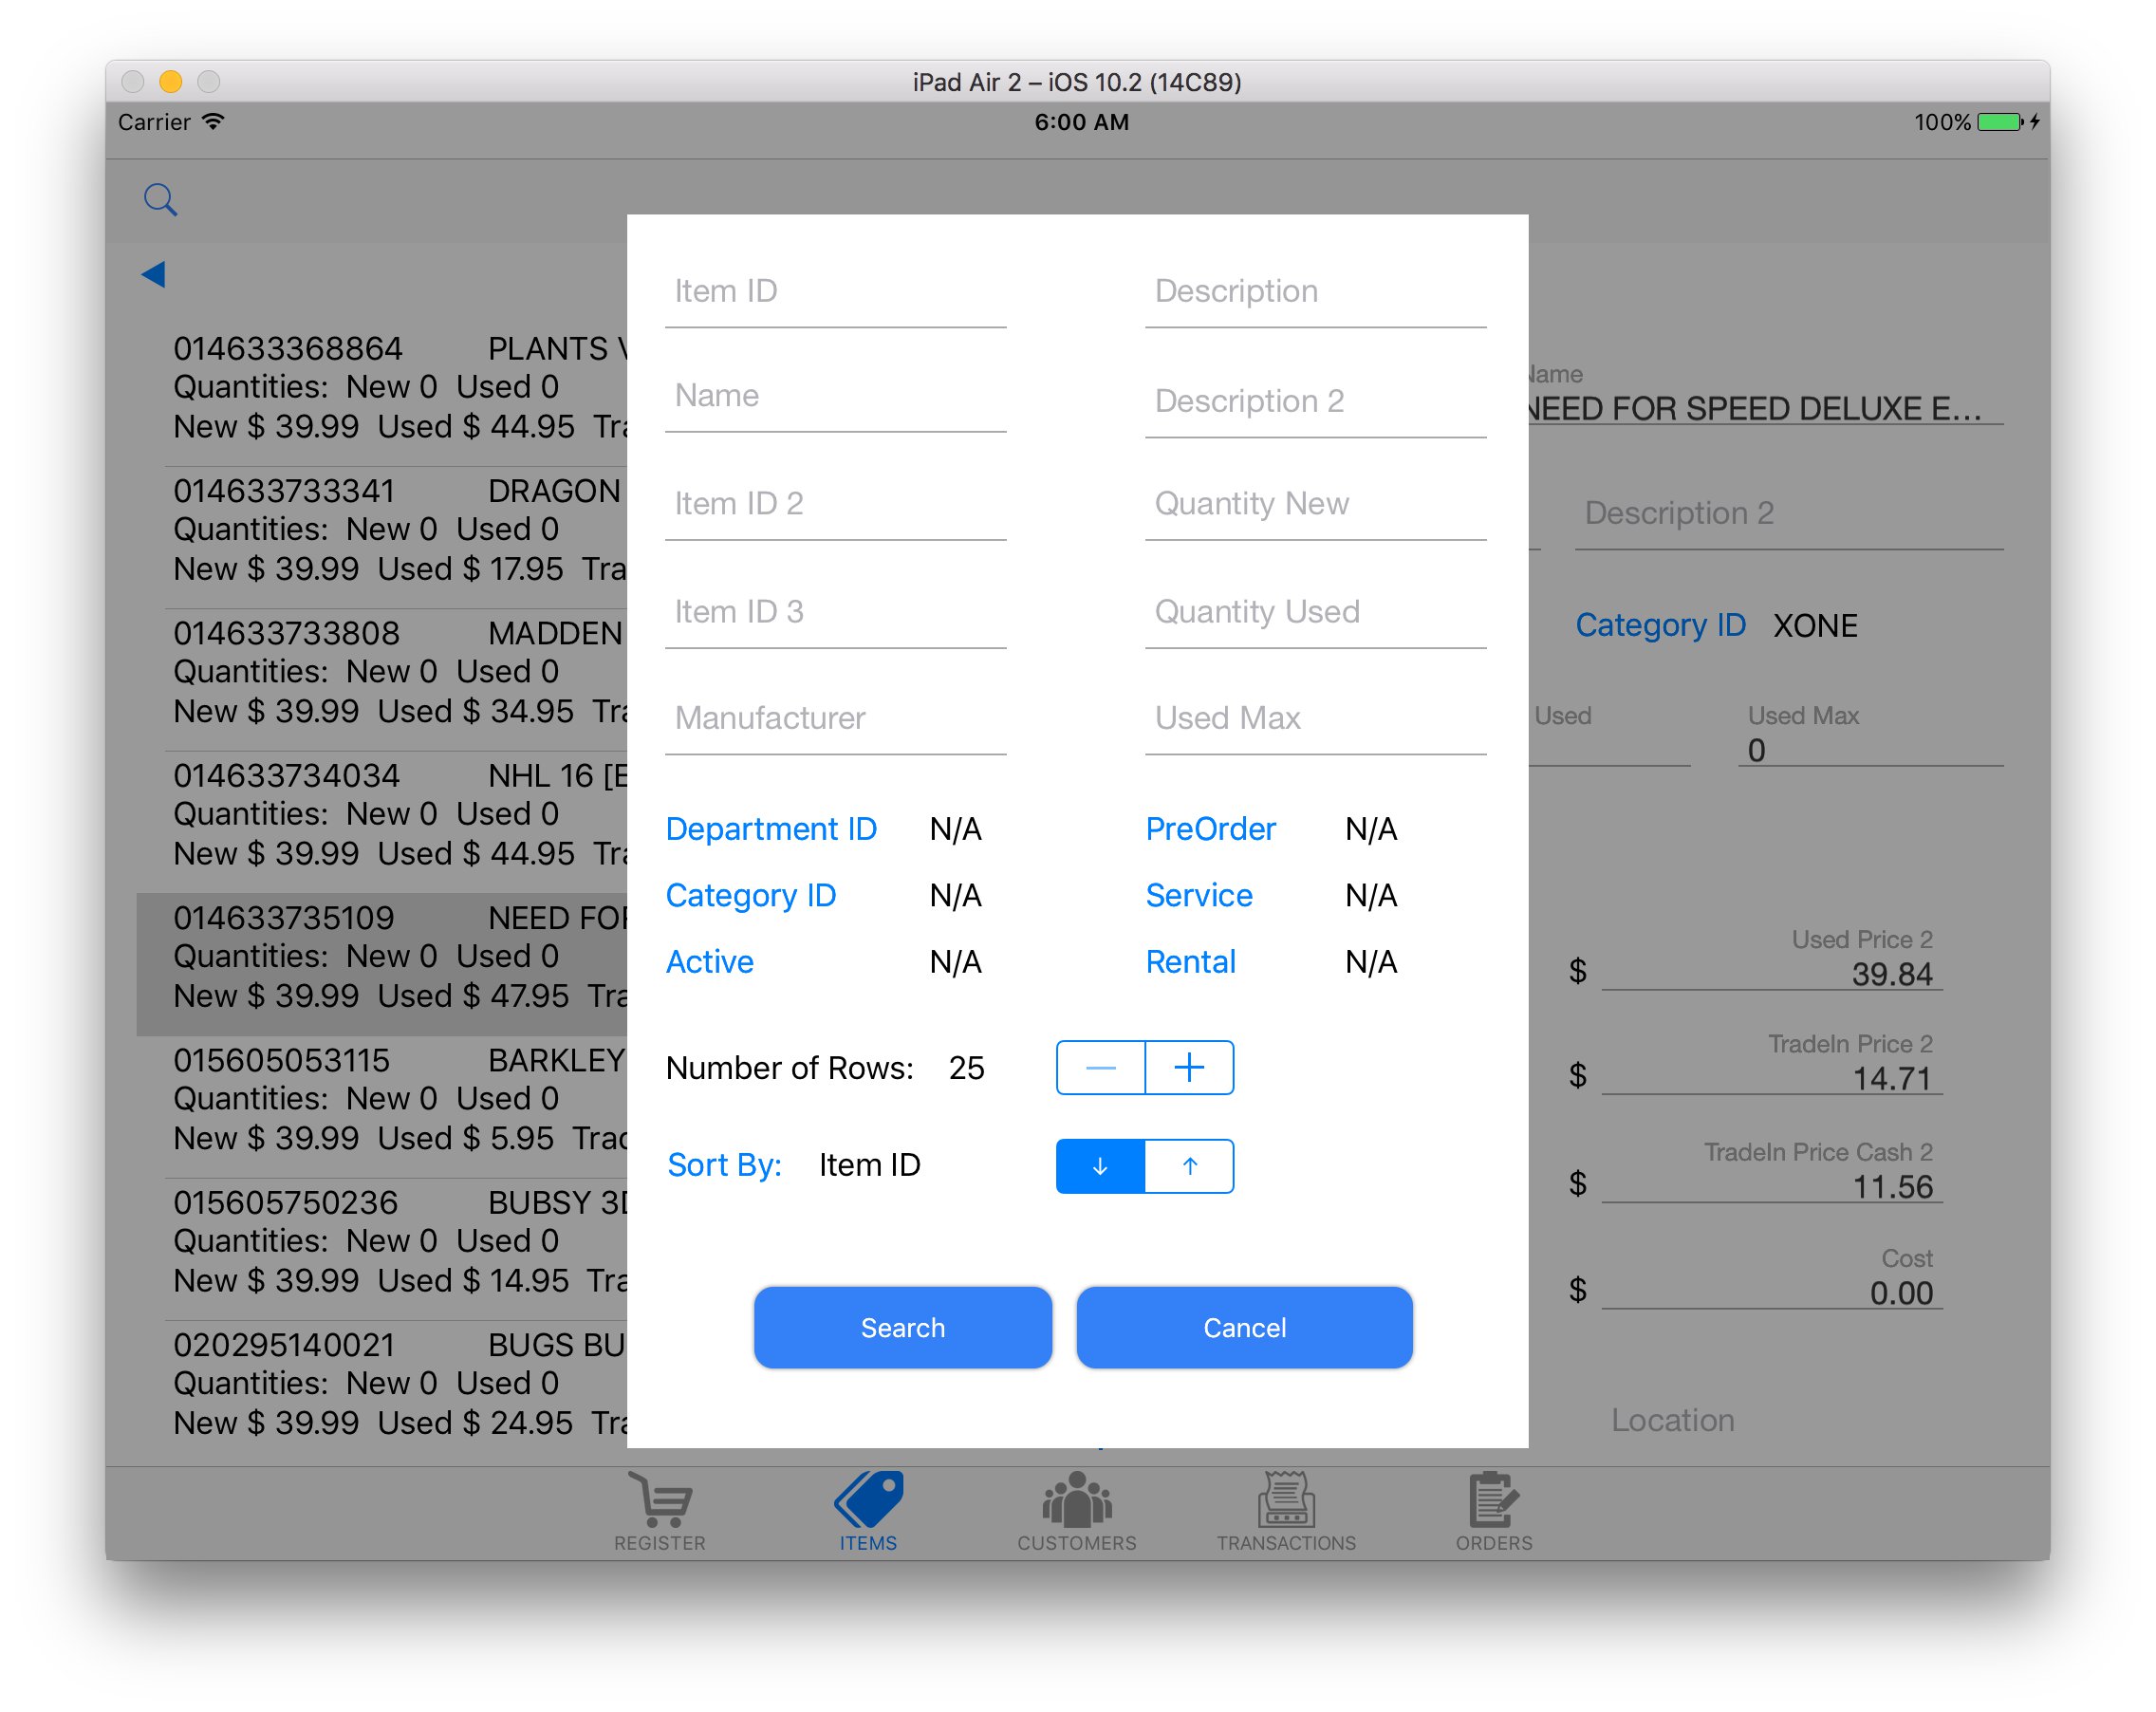
Task: Increase number of rows with plus
Action: 1189,1068
